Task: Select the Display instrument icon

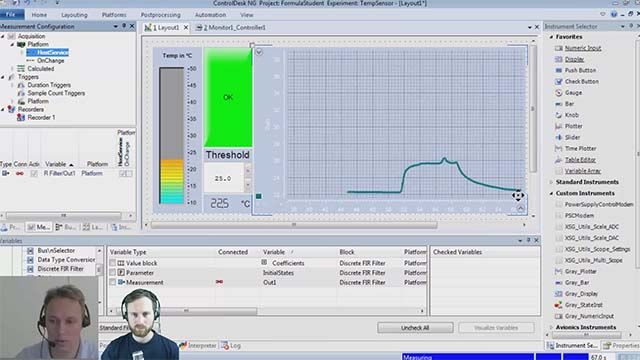Action: [x=559, y=59]
